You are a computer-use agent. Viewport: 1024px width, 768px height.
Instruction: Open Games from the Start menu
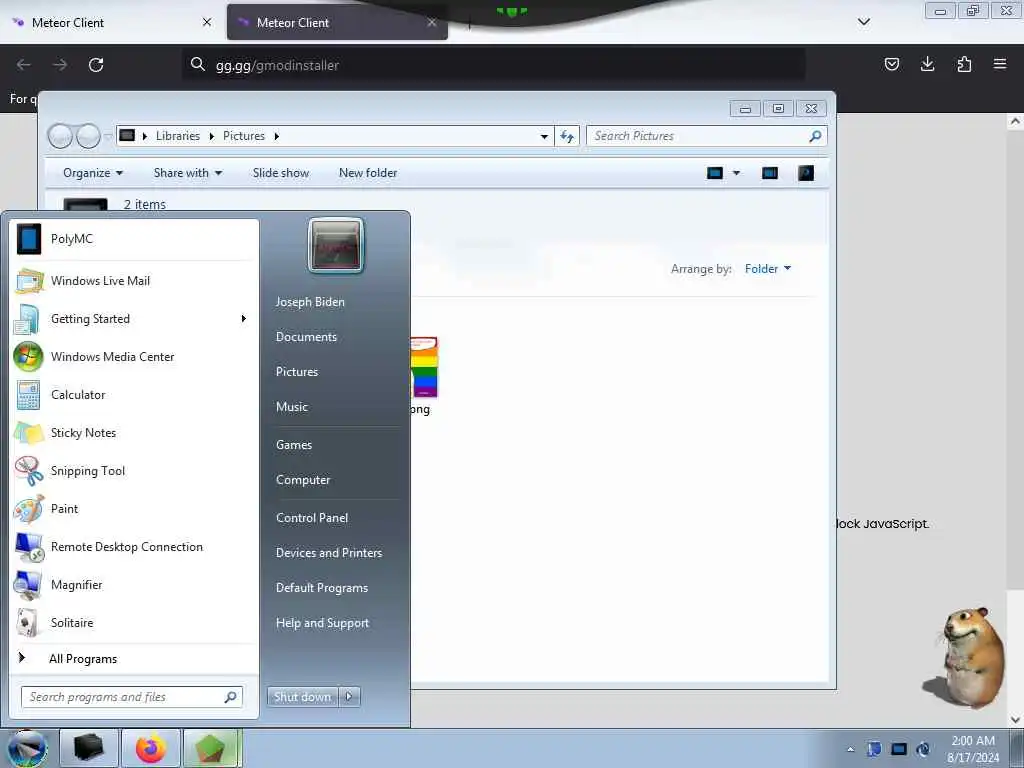(x=294, y=445)
